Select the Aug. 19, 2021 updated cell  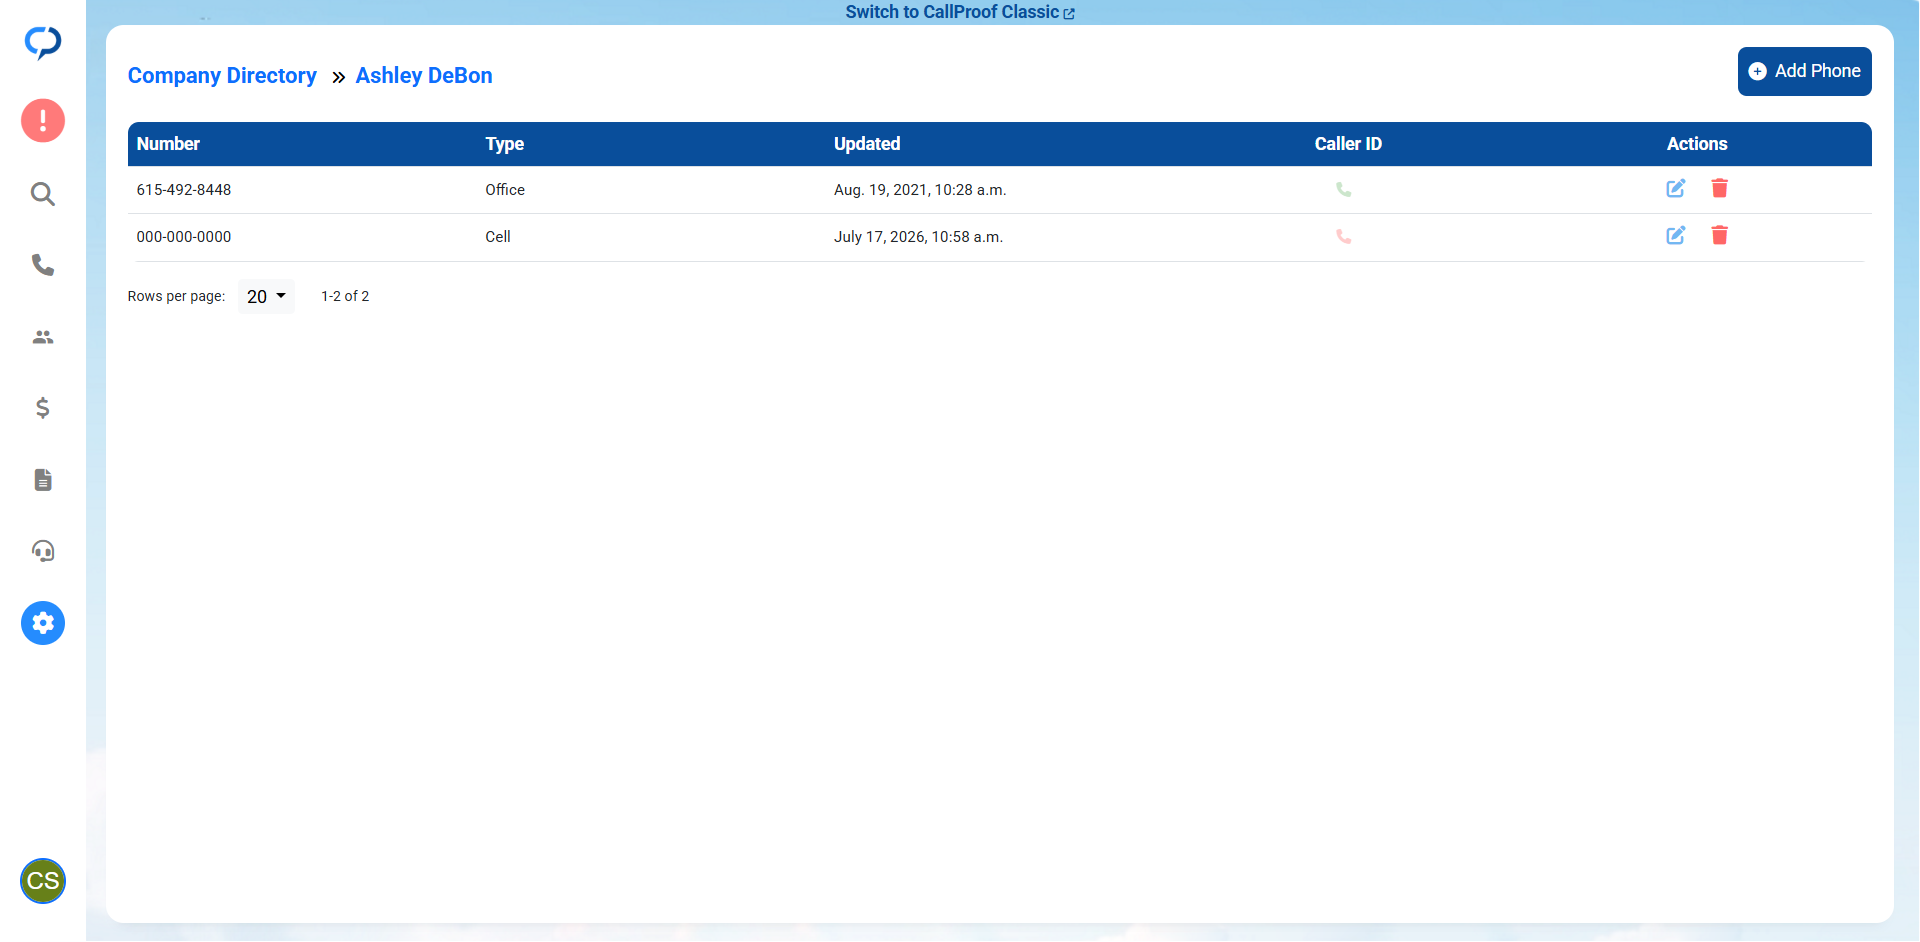[x=920, y=190]
